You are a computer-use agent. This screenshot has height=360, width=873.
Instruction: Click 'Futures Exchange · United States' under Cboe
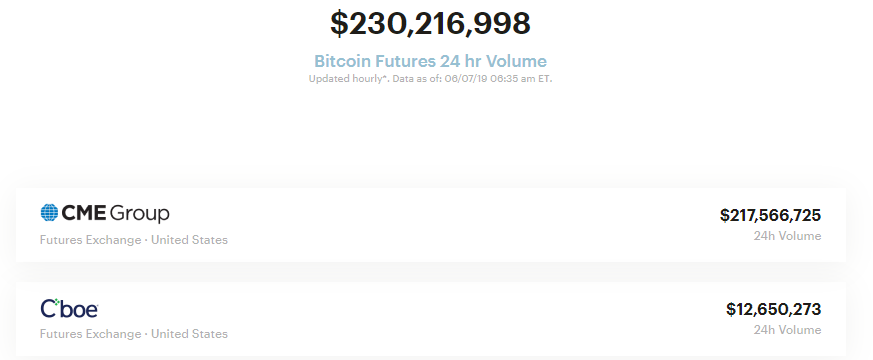pyautogui.click(x=134, y=334)
